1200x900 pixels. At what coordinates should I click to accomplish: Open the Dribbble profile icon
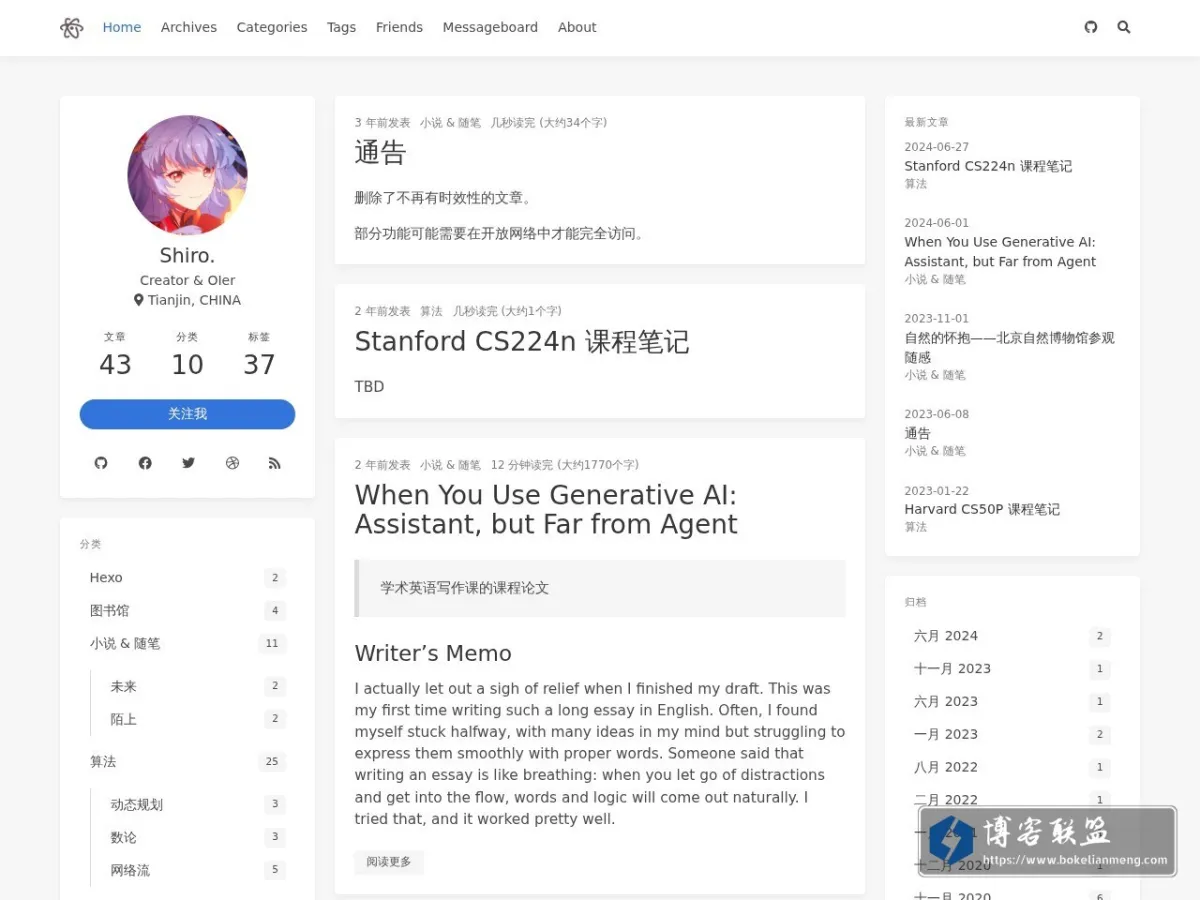(233, 463)
